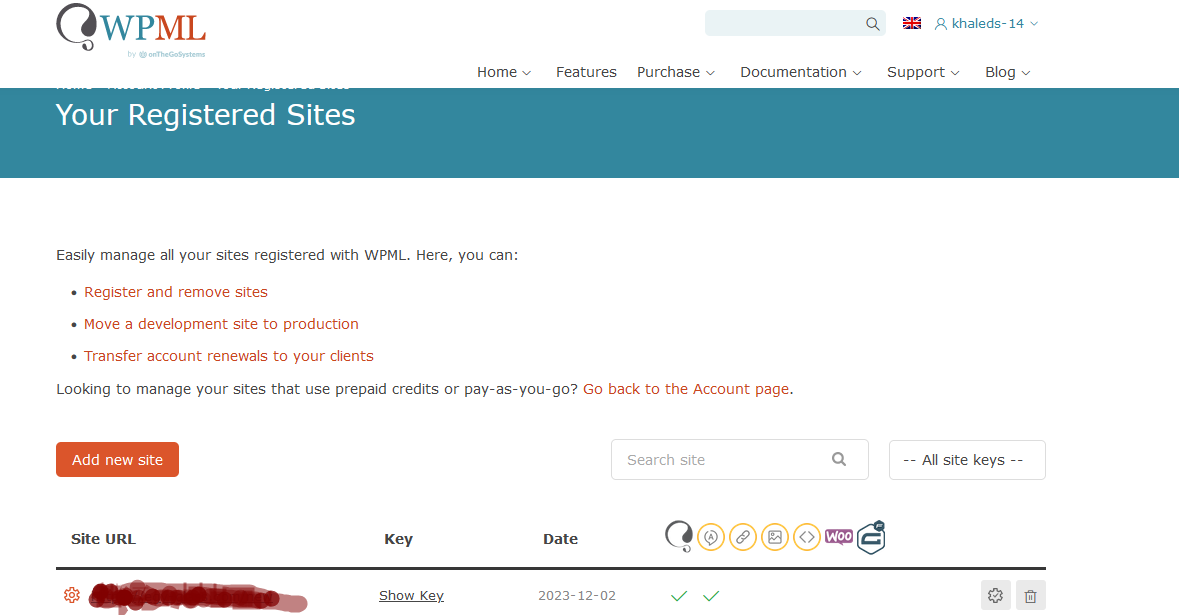Open the khaleds-14 account dropdown

(987, 24)
